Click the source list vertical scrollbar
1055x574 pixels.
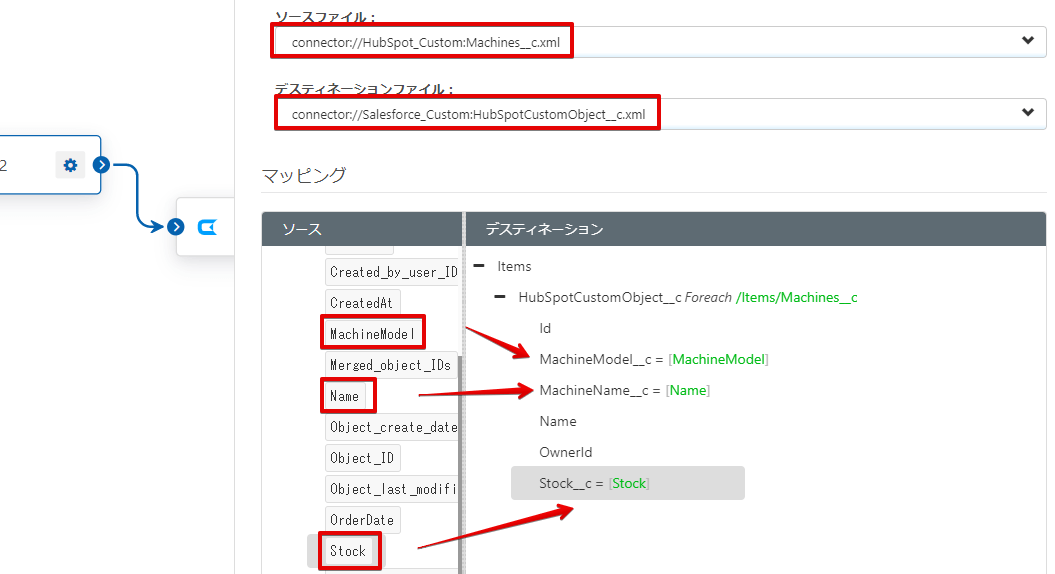[461, 464]
